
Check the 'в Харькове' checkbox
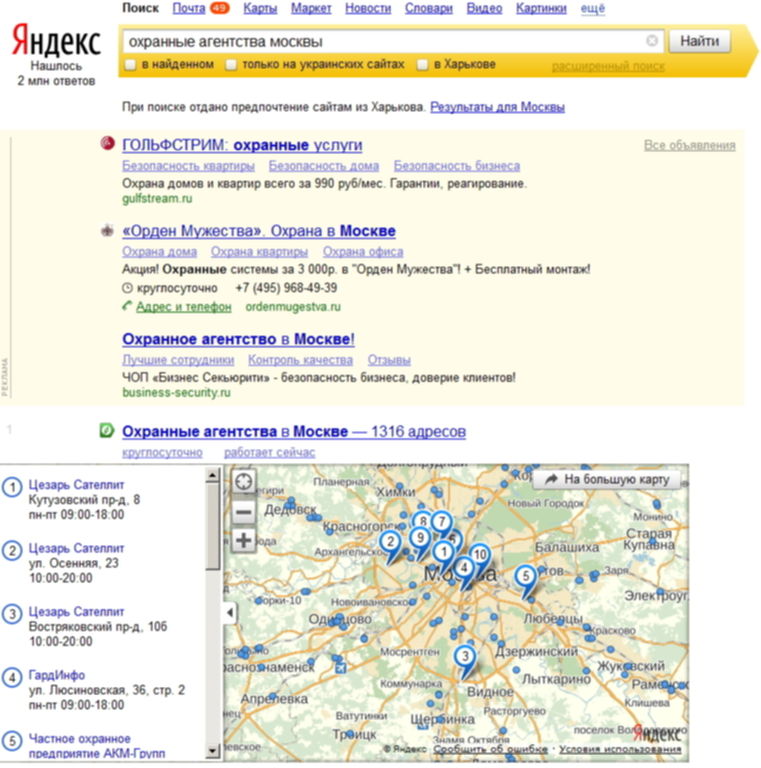click(422, 65)
